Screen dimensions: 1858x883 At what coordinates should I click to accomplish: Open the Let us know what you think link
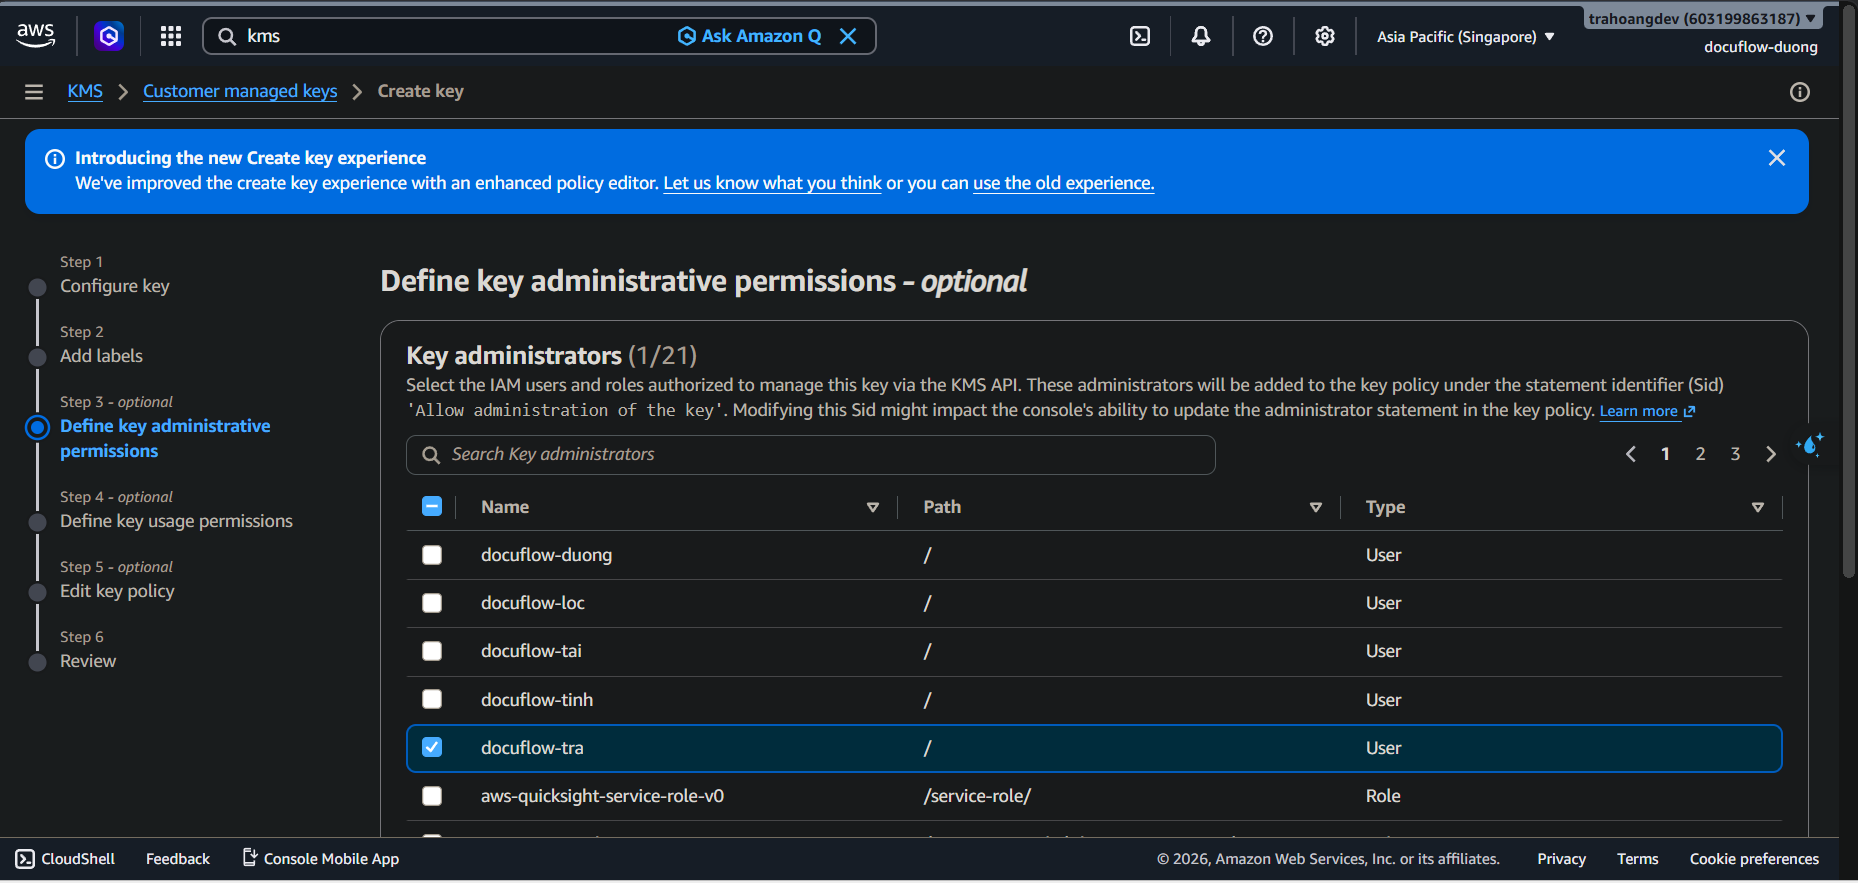coord(772,183)
